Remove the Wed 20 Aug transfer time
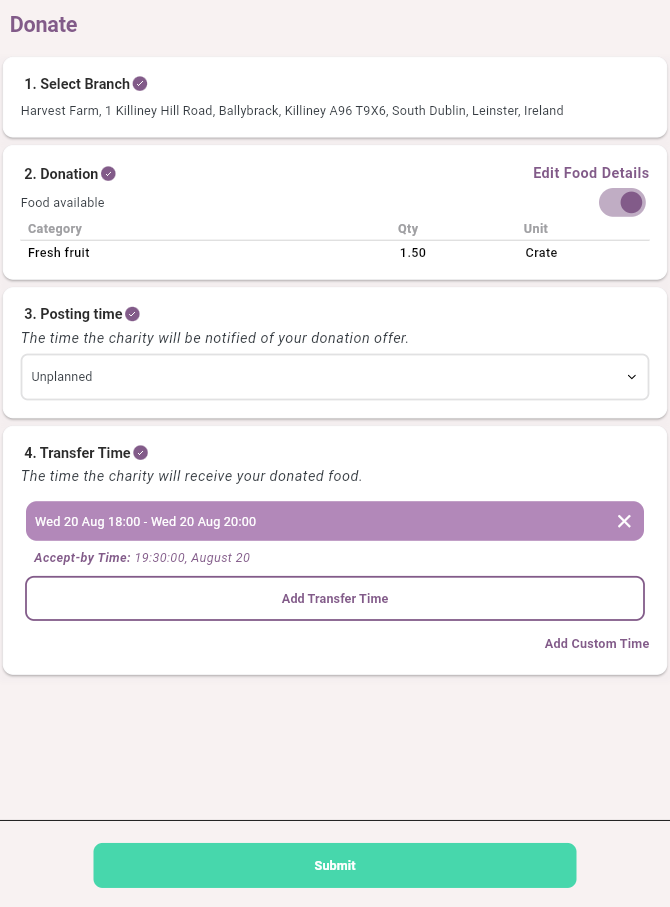Image resolution: width=670 pixels, height=907 pixels. [x=624, y=521]
